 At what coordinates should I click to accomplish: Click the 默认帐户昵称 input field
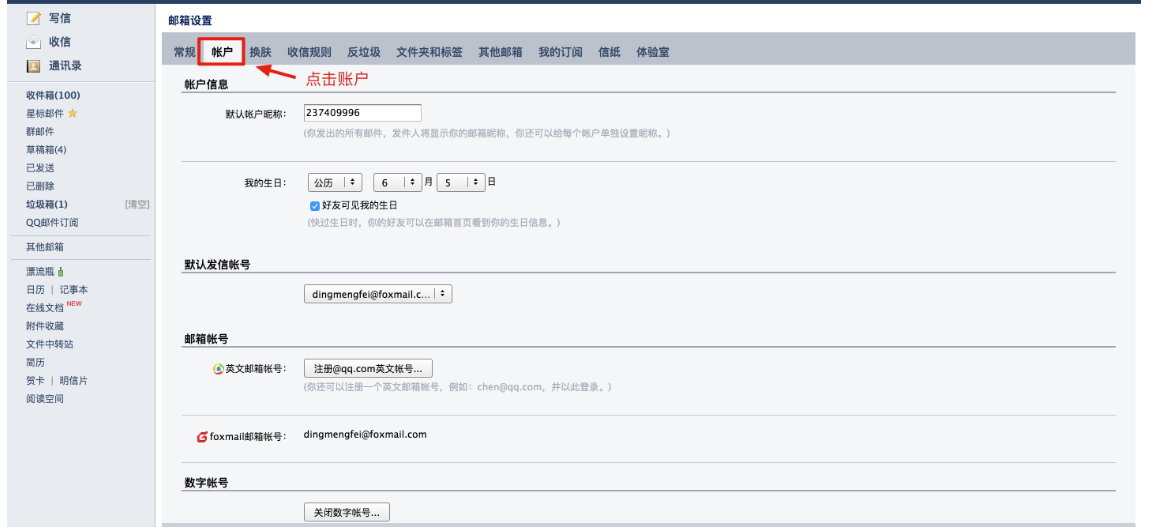click(x=362, y=113)
